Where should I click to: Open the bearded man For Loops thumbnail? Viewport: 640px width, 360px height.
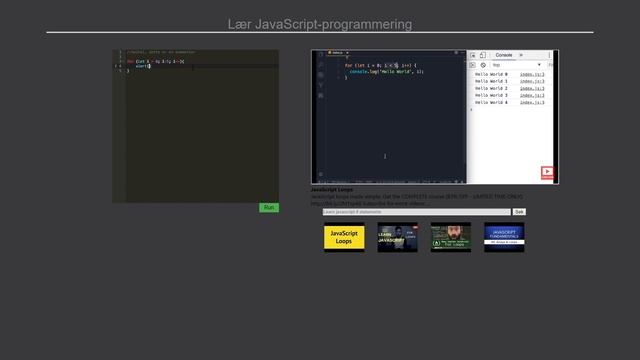(x=451, y=237)
